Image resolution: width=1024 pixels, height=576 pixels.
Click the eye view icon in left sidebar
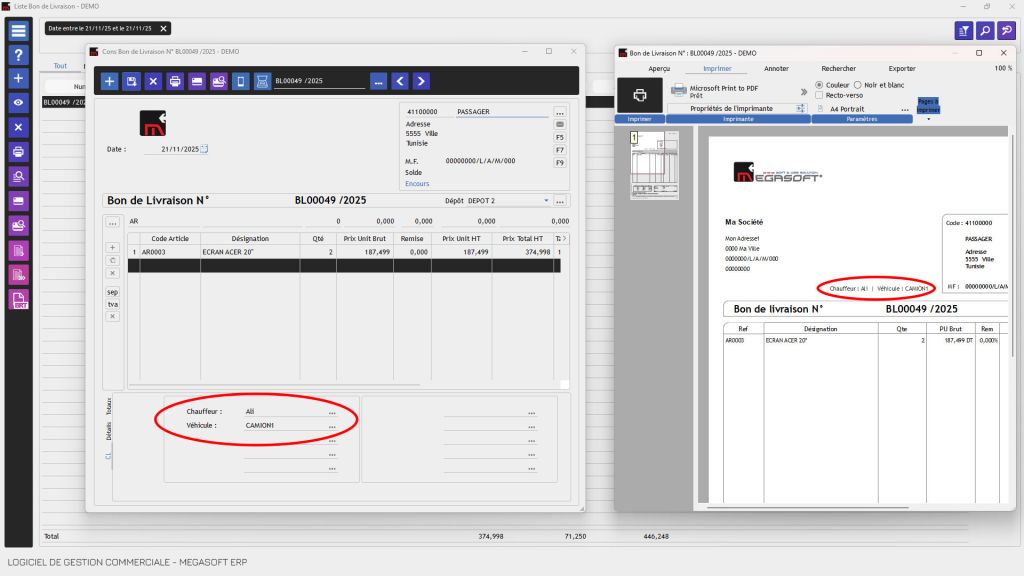point(18,103)
